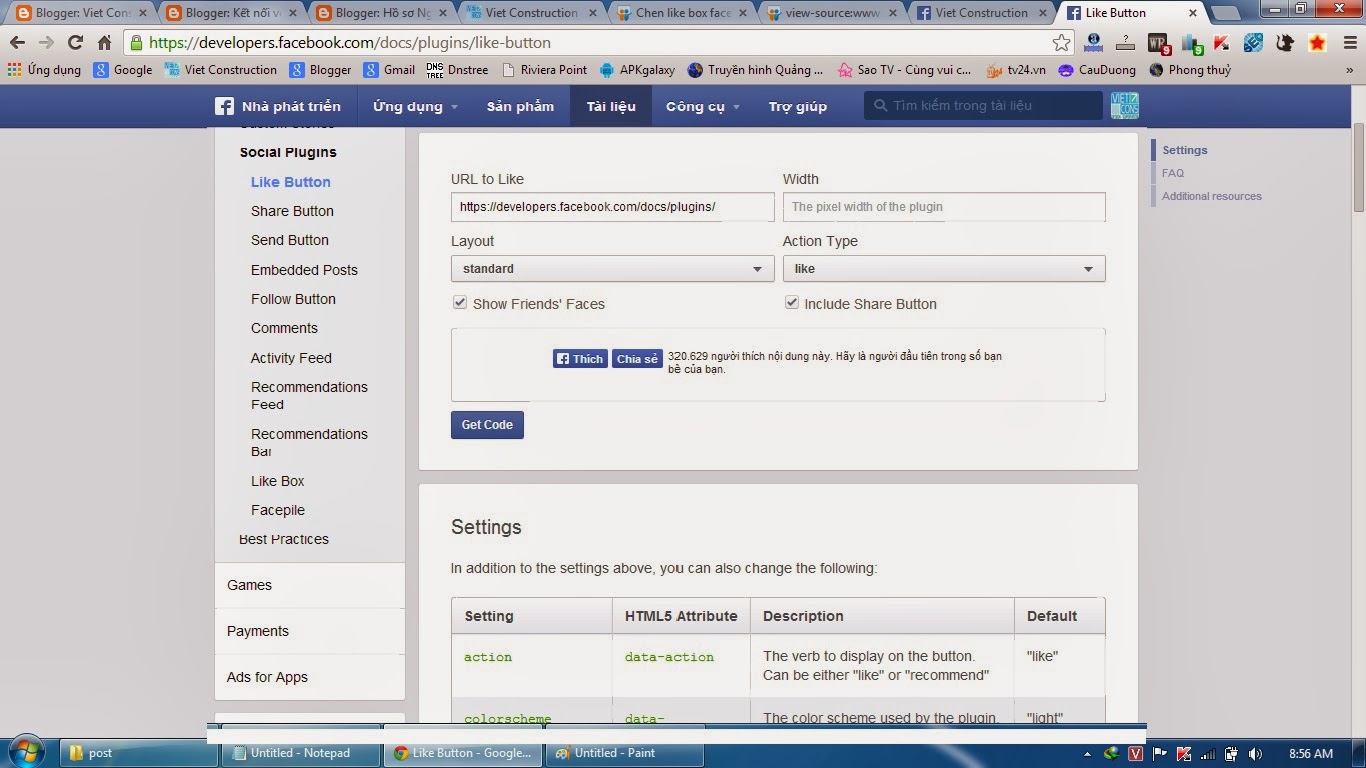The width and height of the screenshot is (1366, 768).
Task: Bookmark this page with the star icon
Action: tap(1061, 43)
